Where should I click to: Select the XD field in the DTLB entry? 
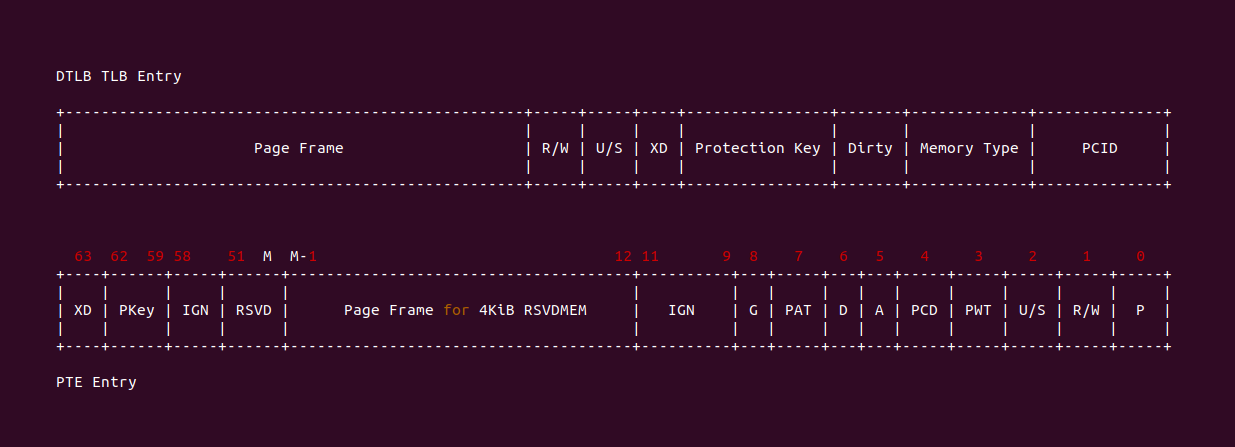(659, 148)
